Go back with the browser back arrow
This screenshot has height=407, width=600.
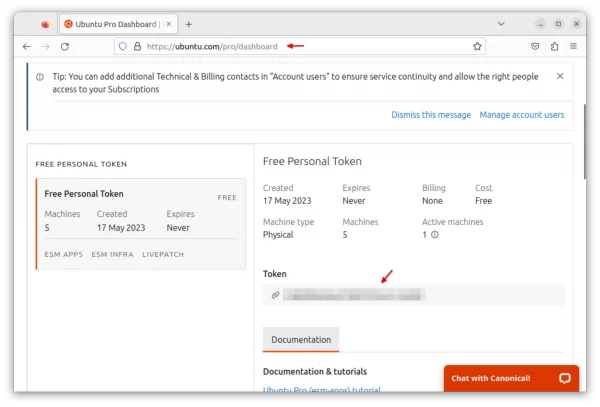(26, 47)
